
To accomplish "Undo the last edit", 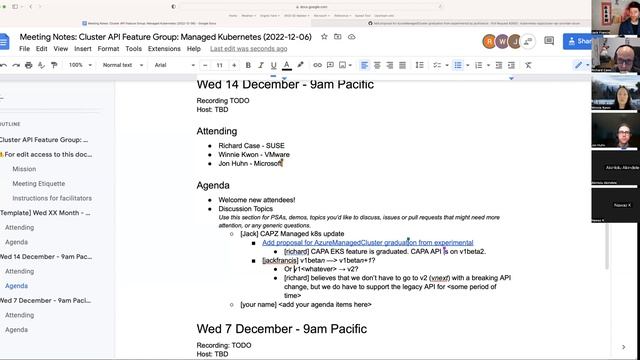I will tap(4, 65).
